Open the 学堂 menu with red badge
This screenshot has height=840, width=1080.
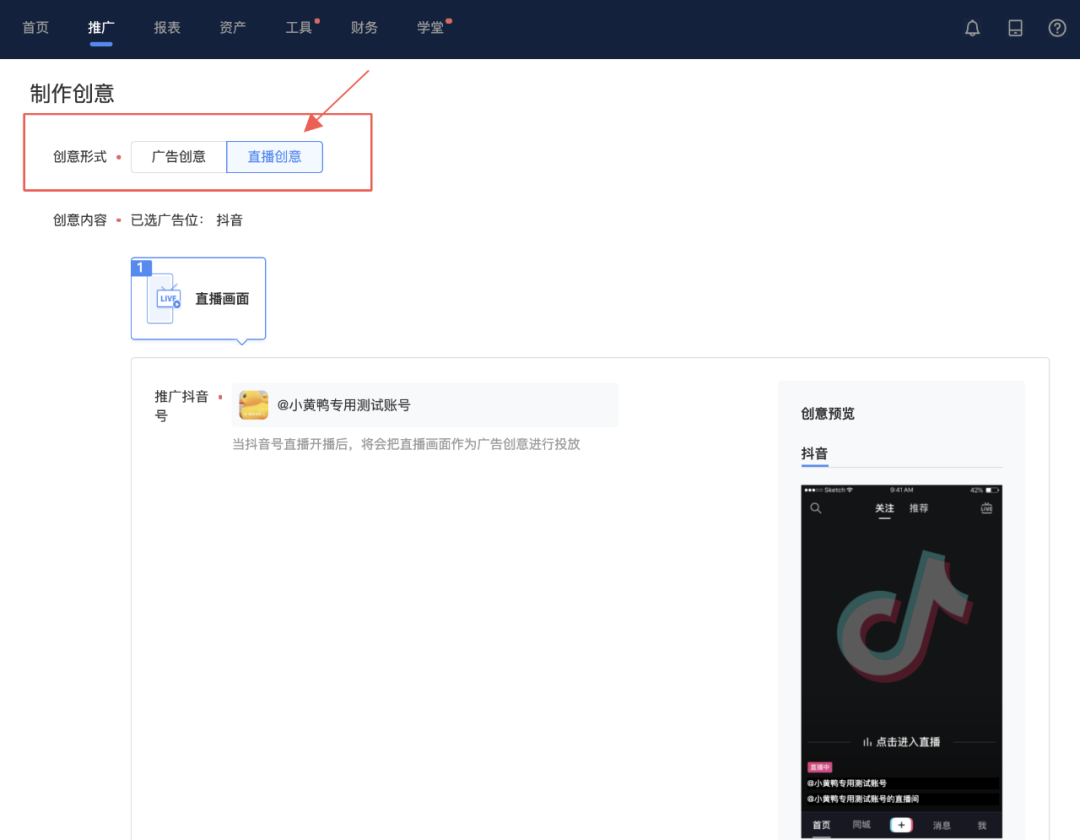(x=430, y=27)
